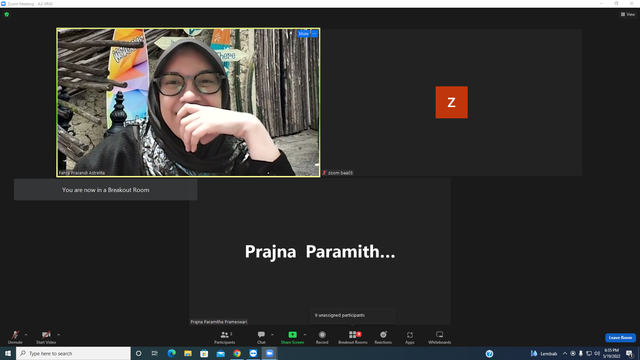Select Prajna Paramitha's participant tile
640x360 pixels.
(320, 251)
